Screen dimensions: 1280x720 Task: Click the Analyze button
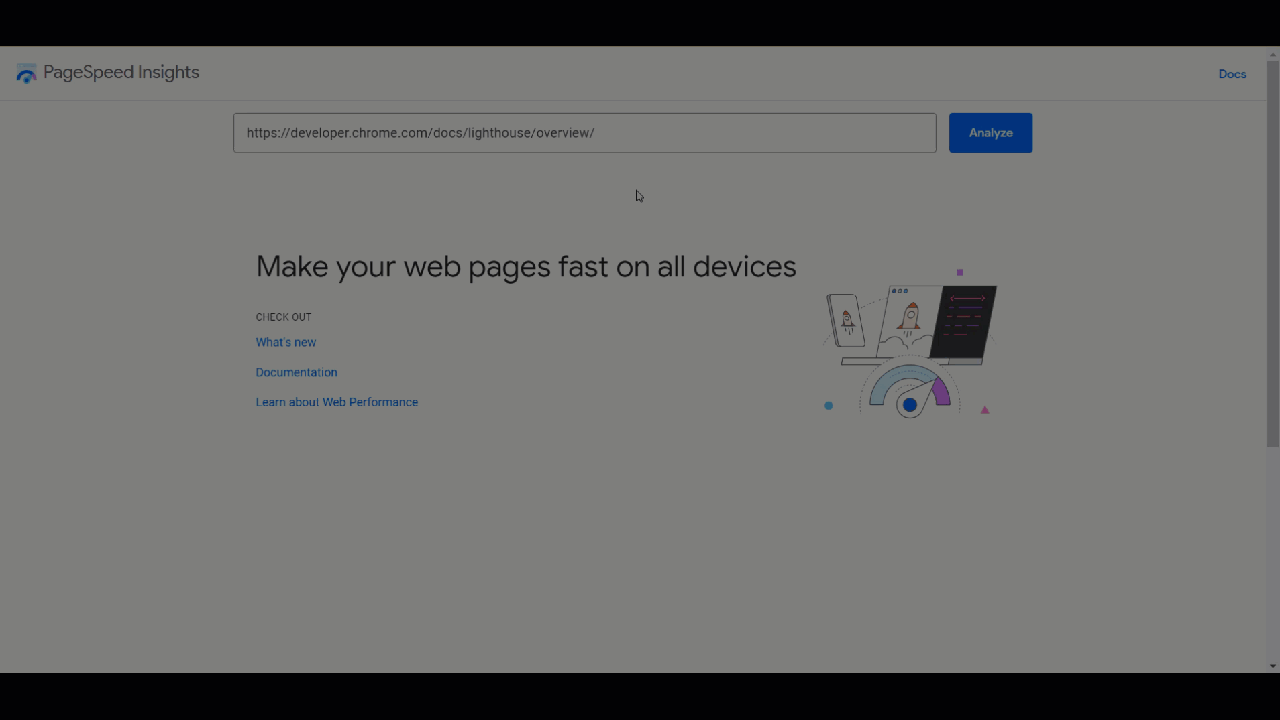pos(990,132)
